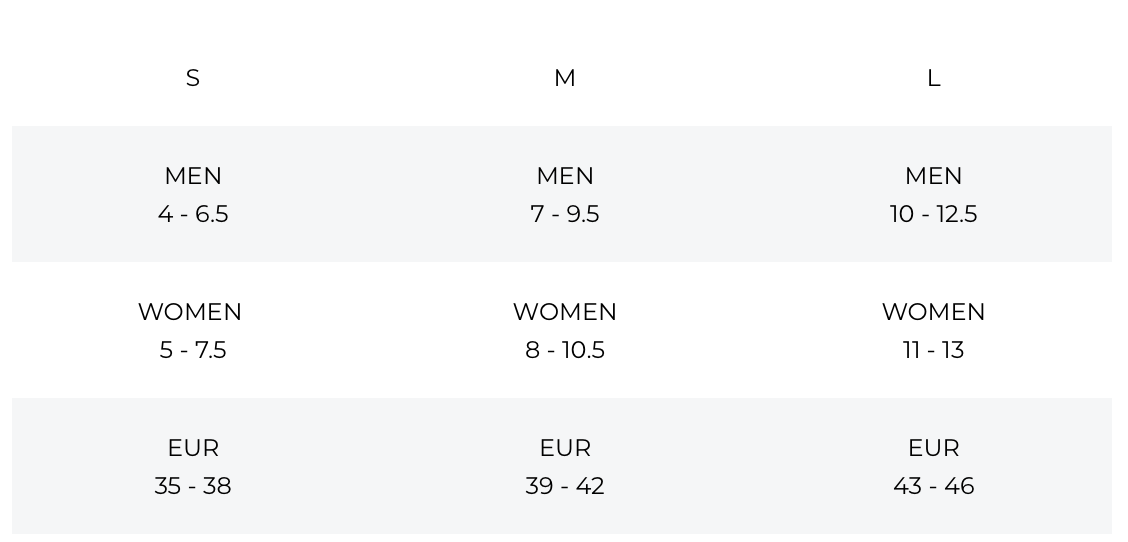
Task: Click the men's 4 - 6.5 size range
Action: (193, 214)
